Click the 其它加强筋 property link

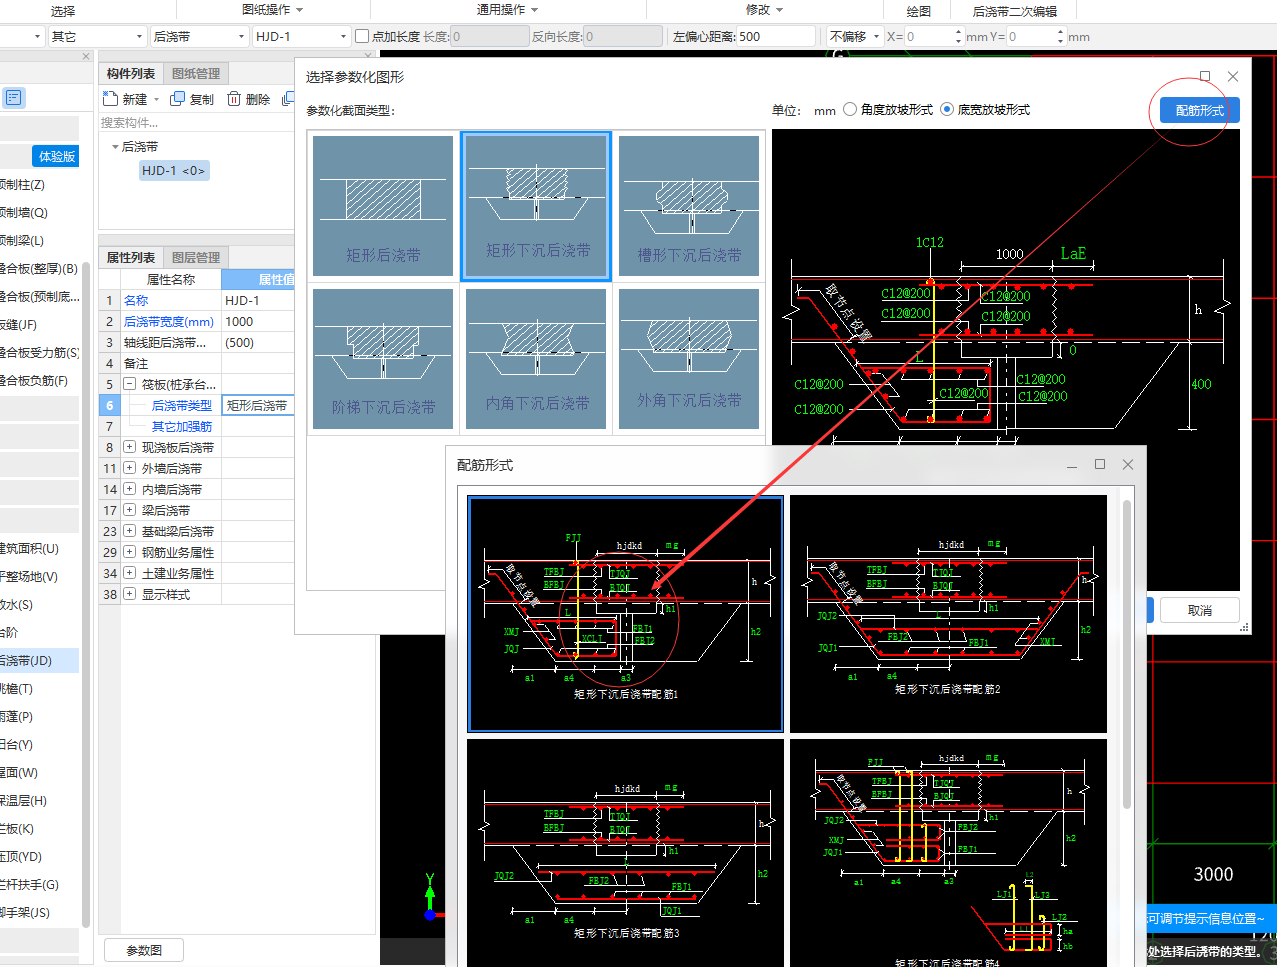(x=182, y=426)
